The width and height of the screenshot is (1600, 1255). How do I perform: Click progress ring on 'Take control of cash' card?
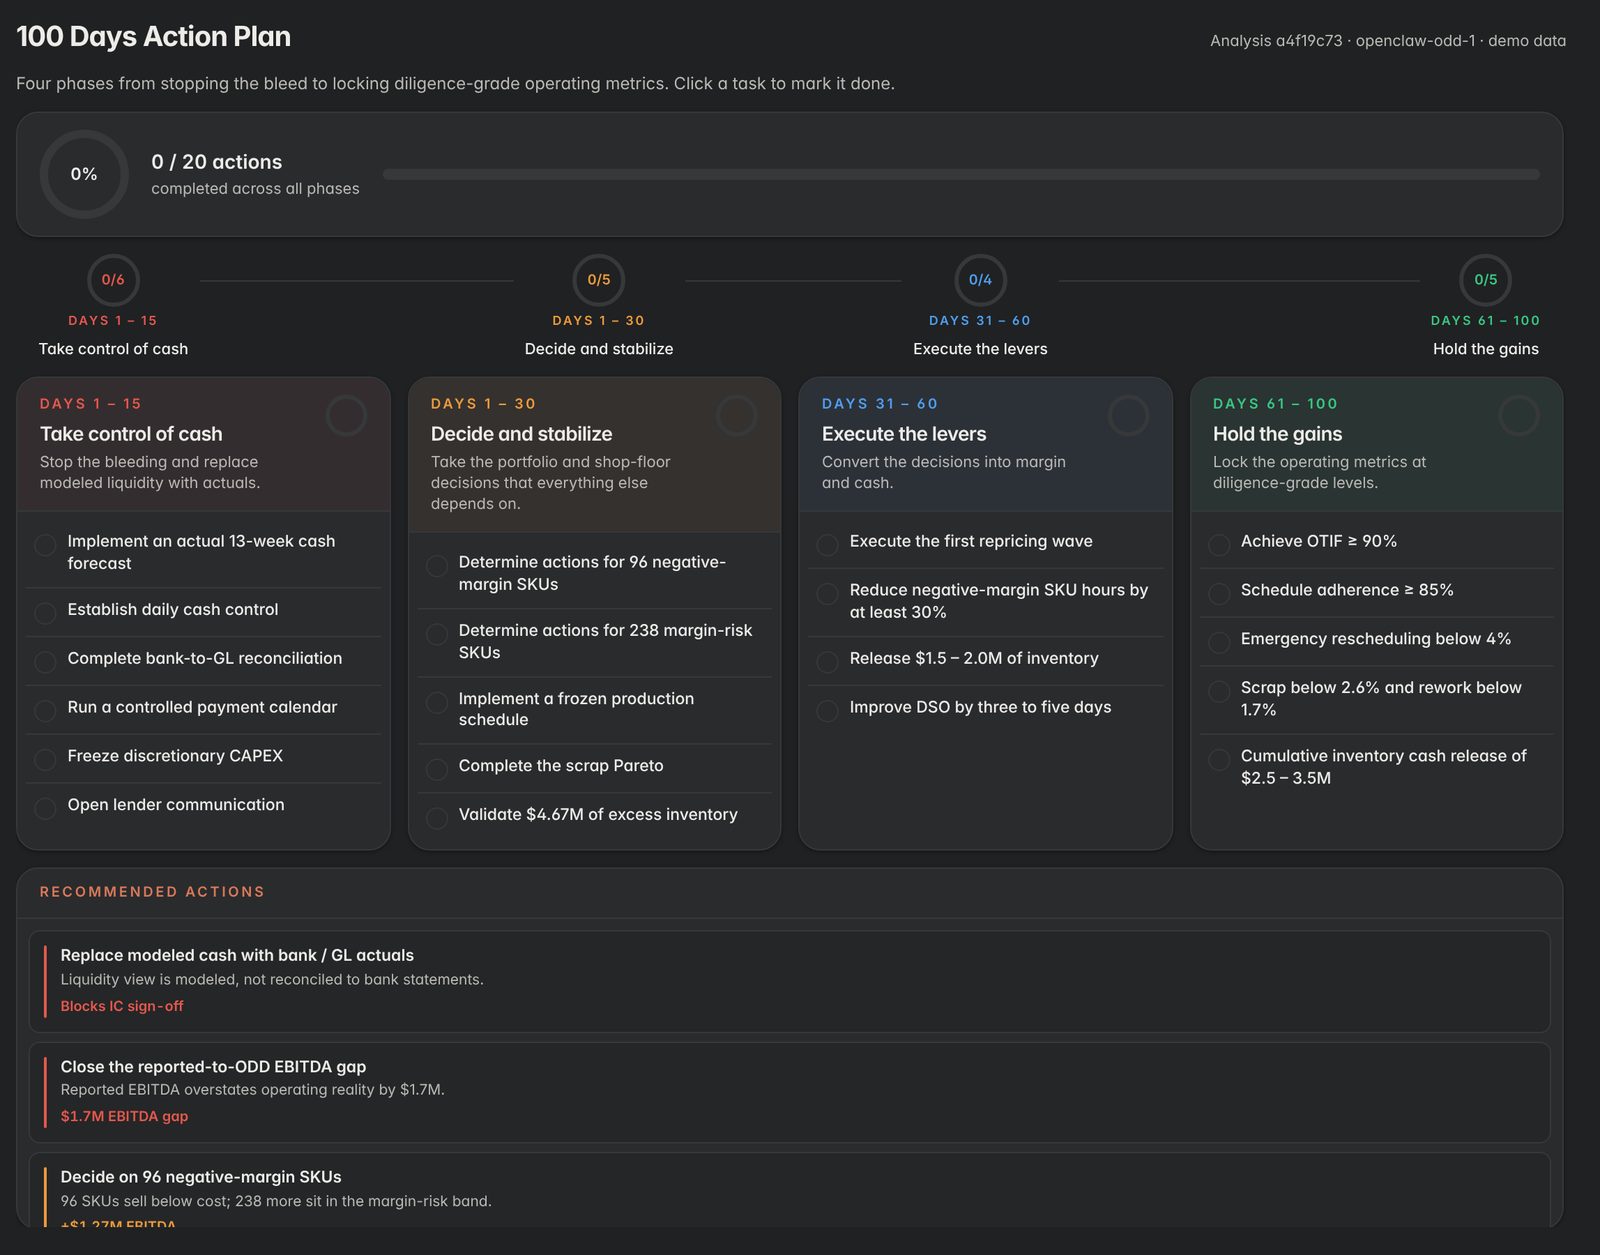pos(346,415)
